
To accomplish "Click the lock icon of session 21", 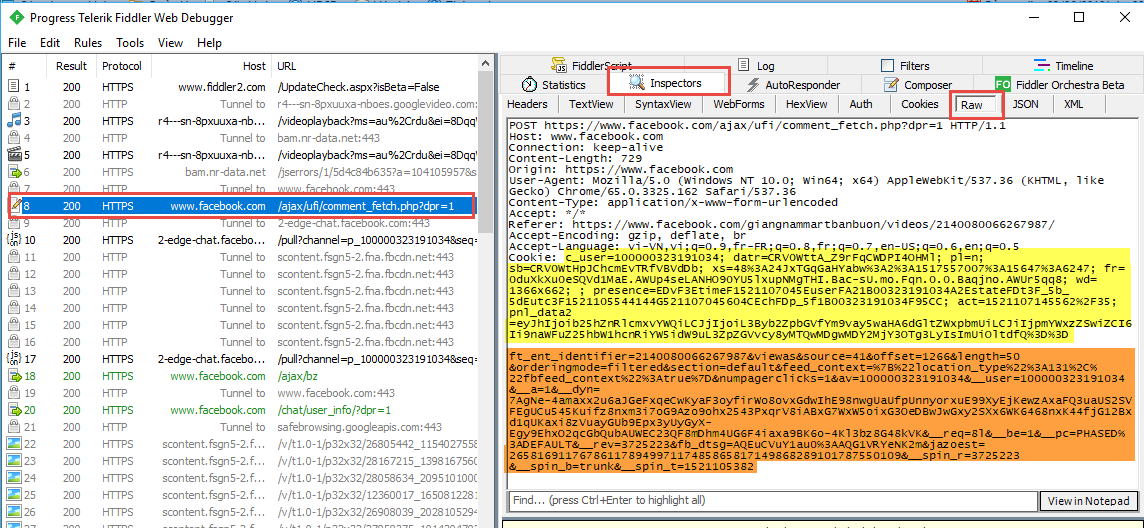I will (13, 427).
